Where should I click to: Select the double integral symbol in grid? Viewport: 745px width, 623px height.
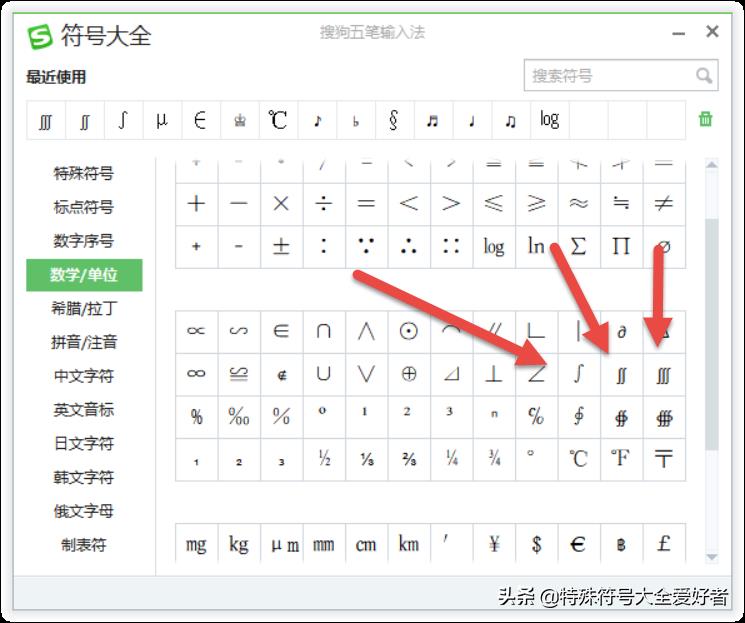[x=621, y=374]
